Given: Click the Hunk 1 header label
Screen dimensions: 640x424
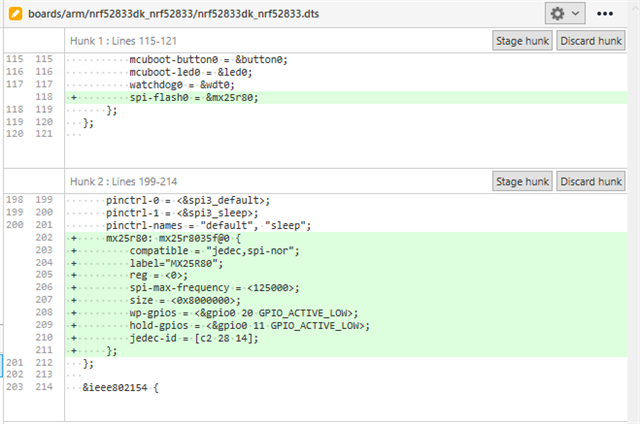Looking at the screenshot, I should tap(123, 41).
